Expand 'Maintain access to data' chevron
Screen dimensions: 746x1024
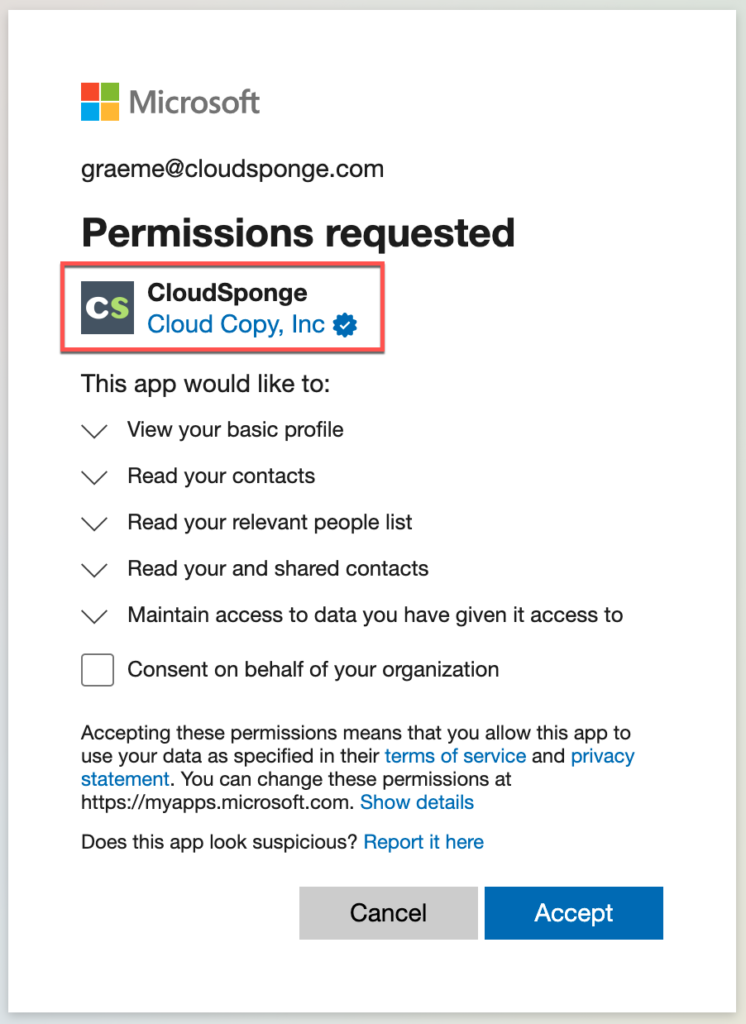click(x=95, y=616)
